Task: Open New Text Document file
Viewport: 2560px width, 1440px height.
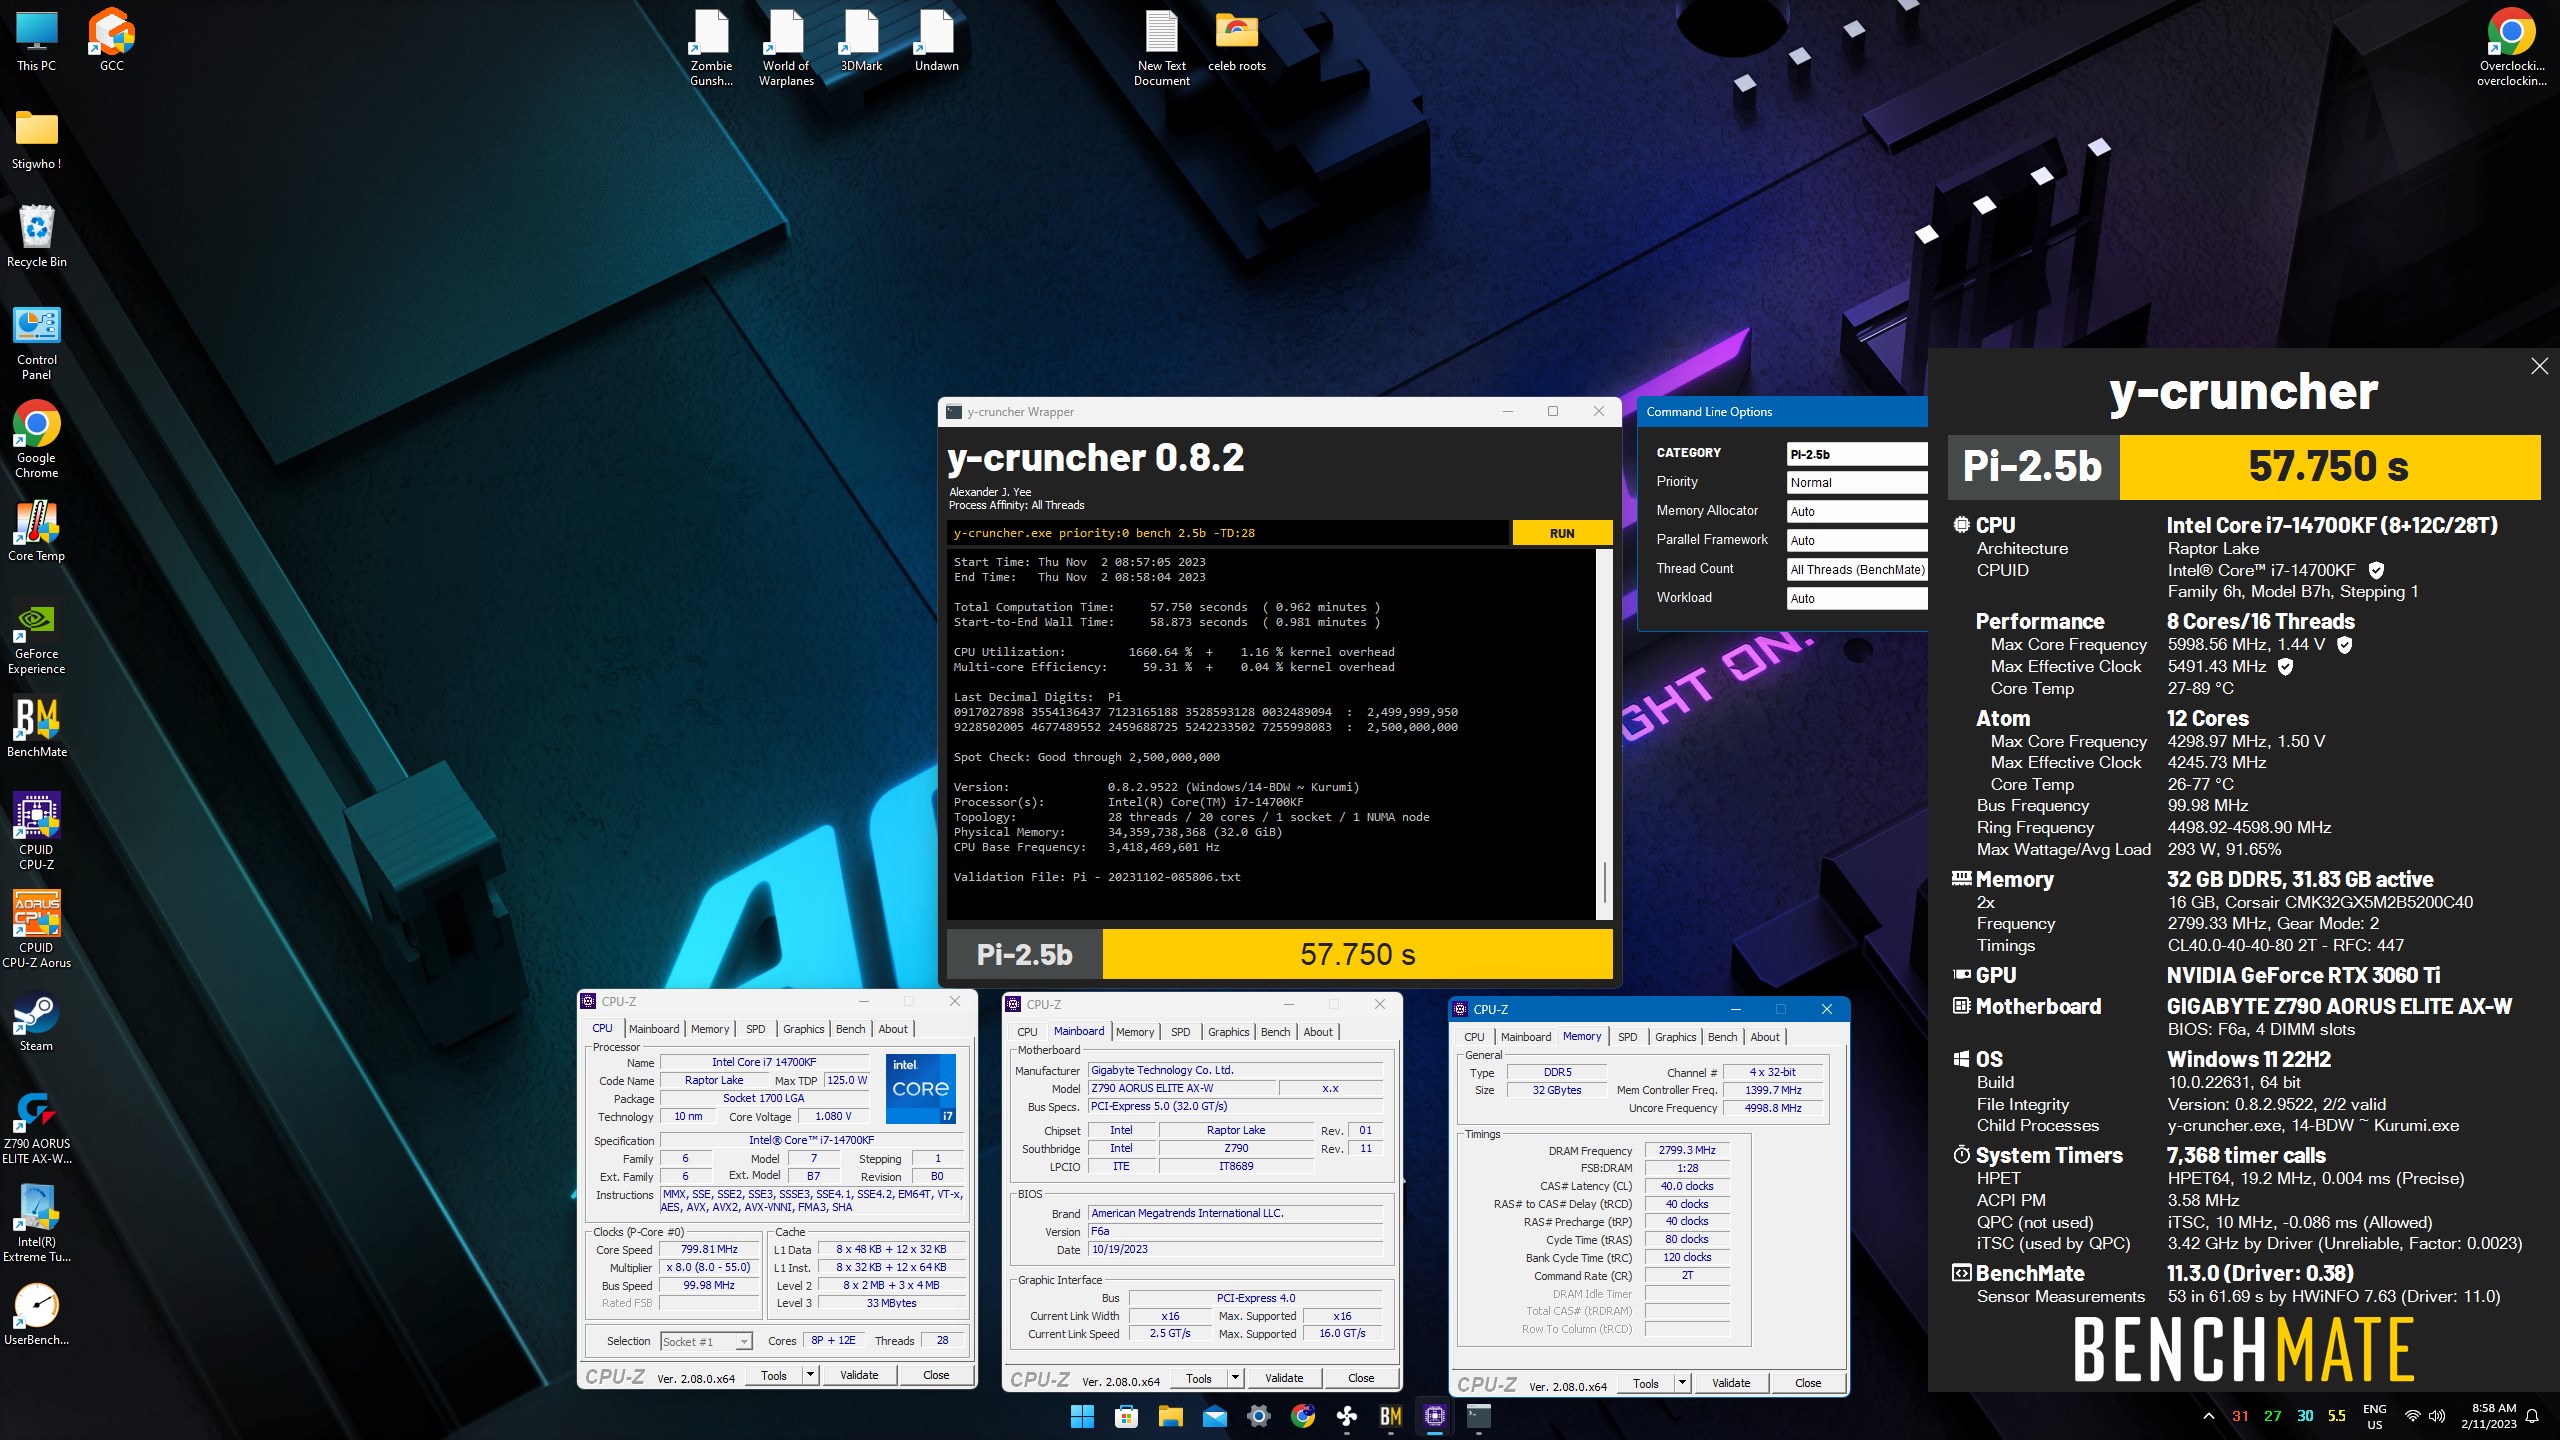Action: pyautogui.click(x=1161, y=47)
